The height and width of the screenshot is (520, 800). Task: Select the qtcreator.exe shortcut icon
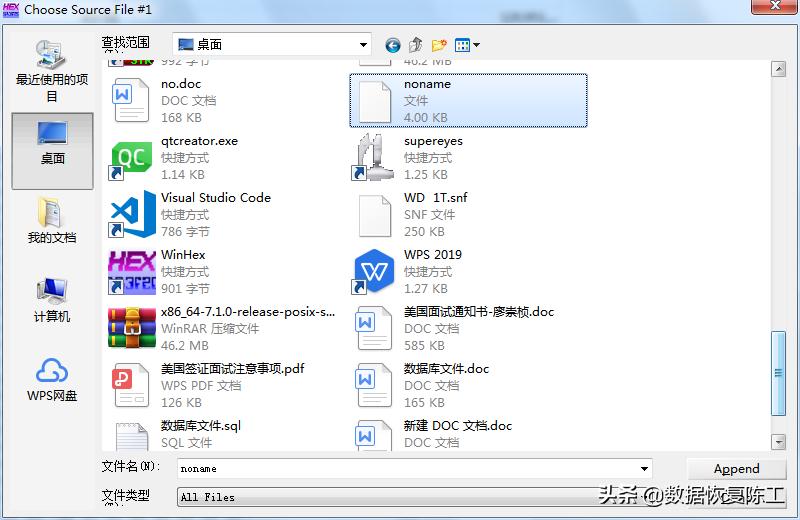click(x=131, y=159)
